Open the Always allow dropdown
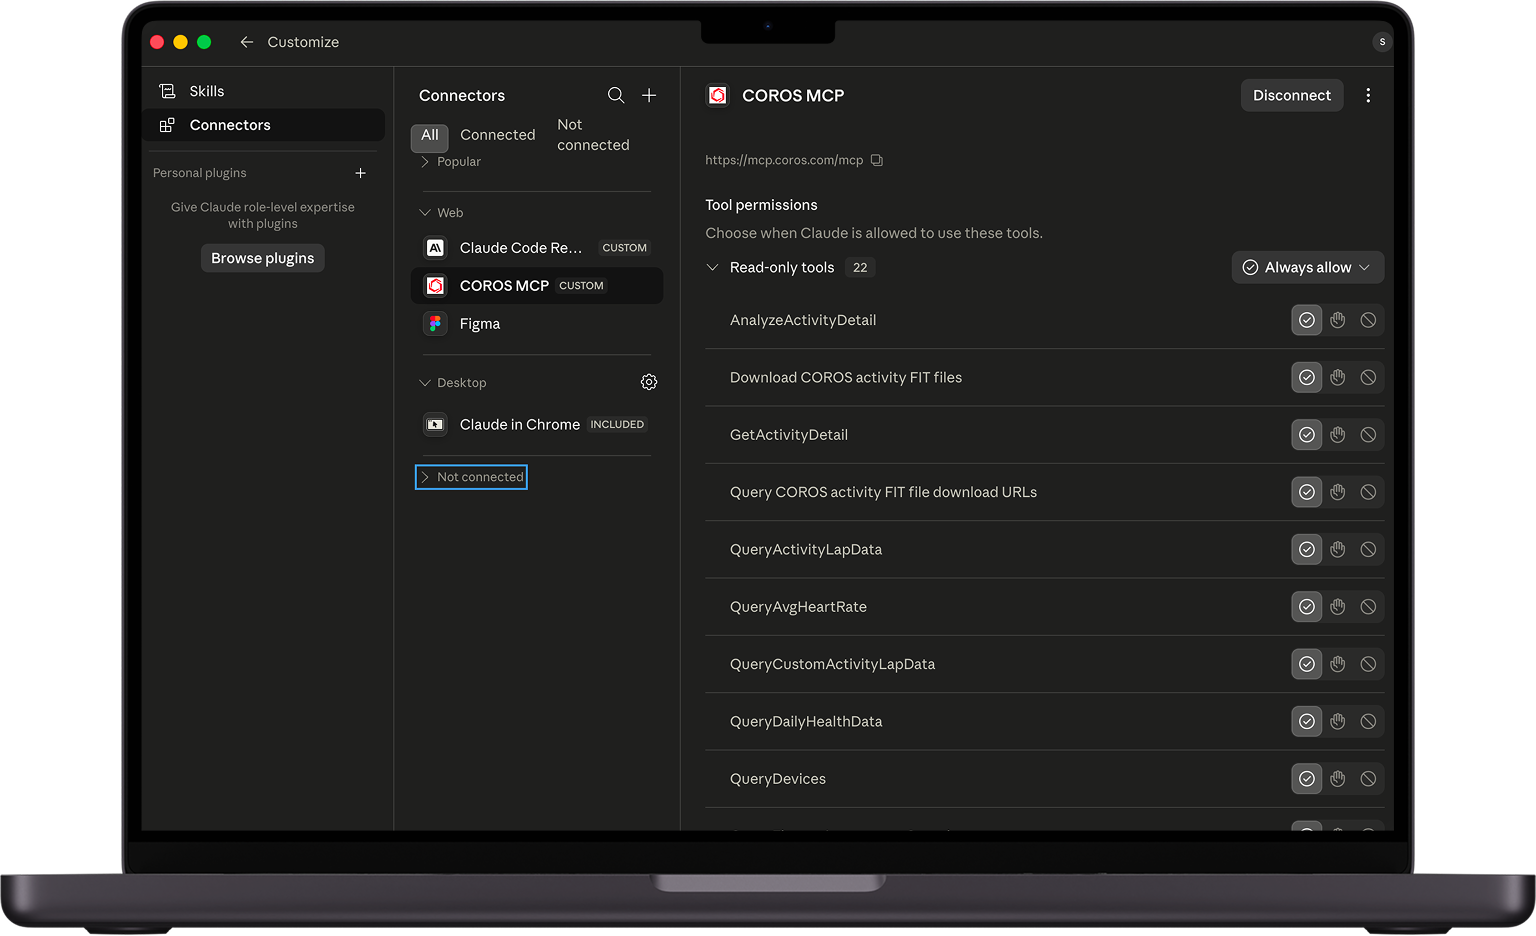Screen dimensions: 1536x936 click(x=1308, y=267)
